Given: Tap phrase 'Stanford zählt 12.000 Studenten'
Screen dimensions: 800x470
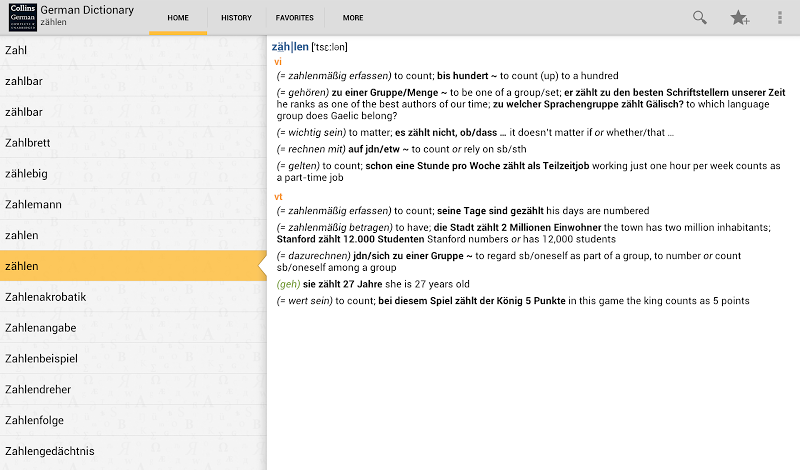Looking at the screenshot, I should tap(351, 239).
